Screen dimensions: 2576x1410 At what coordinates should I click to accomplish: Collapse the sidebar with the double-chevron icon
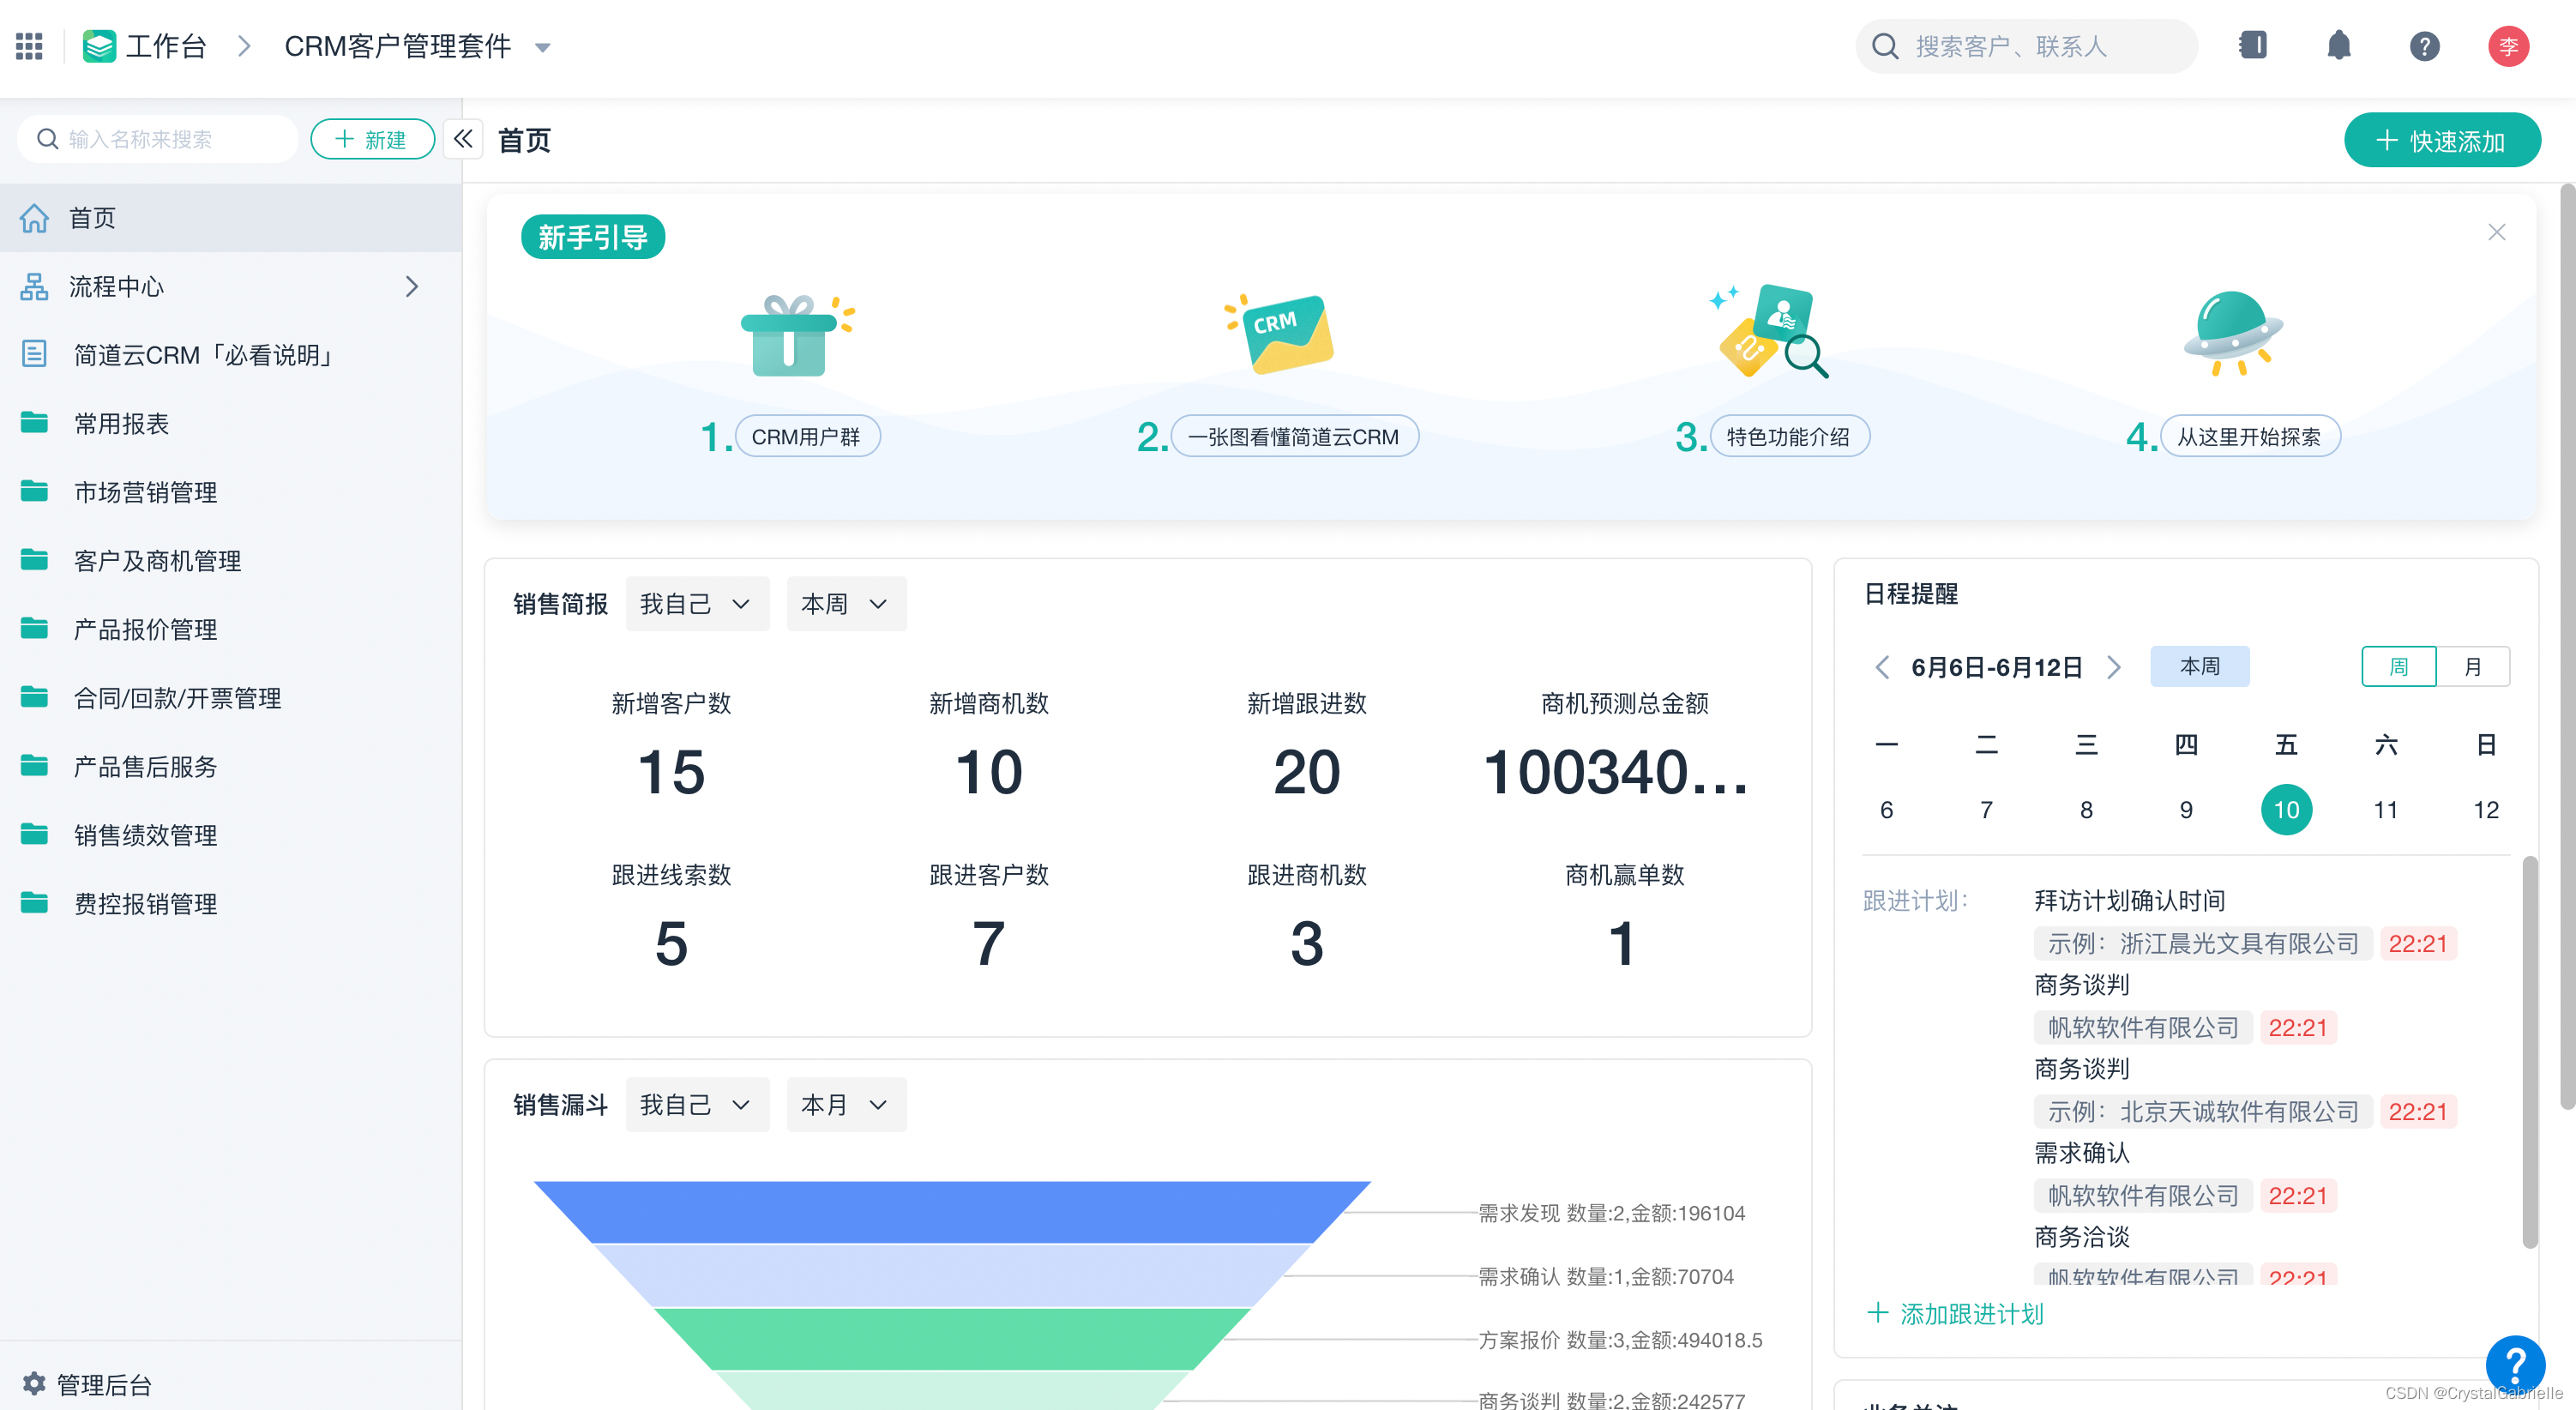463,139
